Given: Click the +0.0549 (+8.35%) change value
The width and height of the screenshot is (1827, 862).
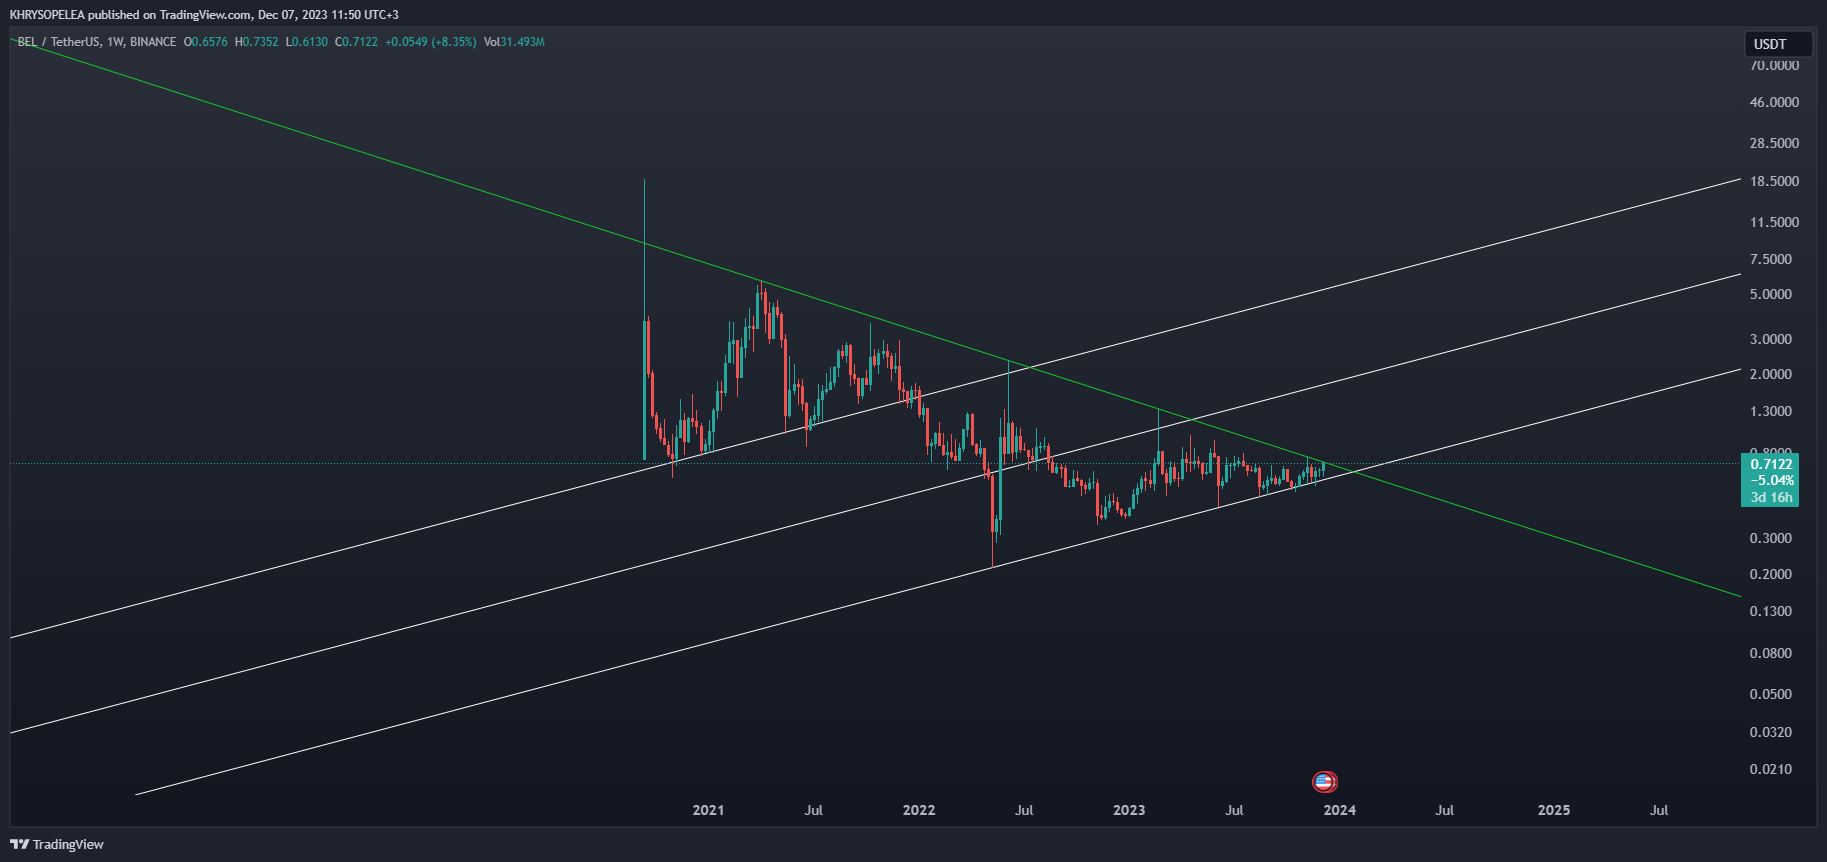Looking at the screenshot, I should click(431, 42).
